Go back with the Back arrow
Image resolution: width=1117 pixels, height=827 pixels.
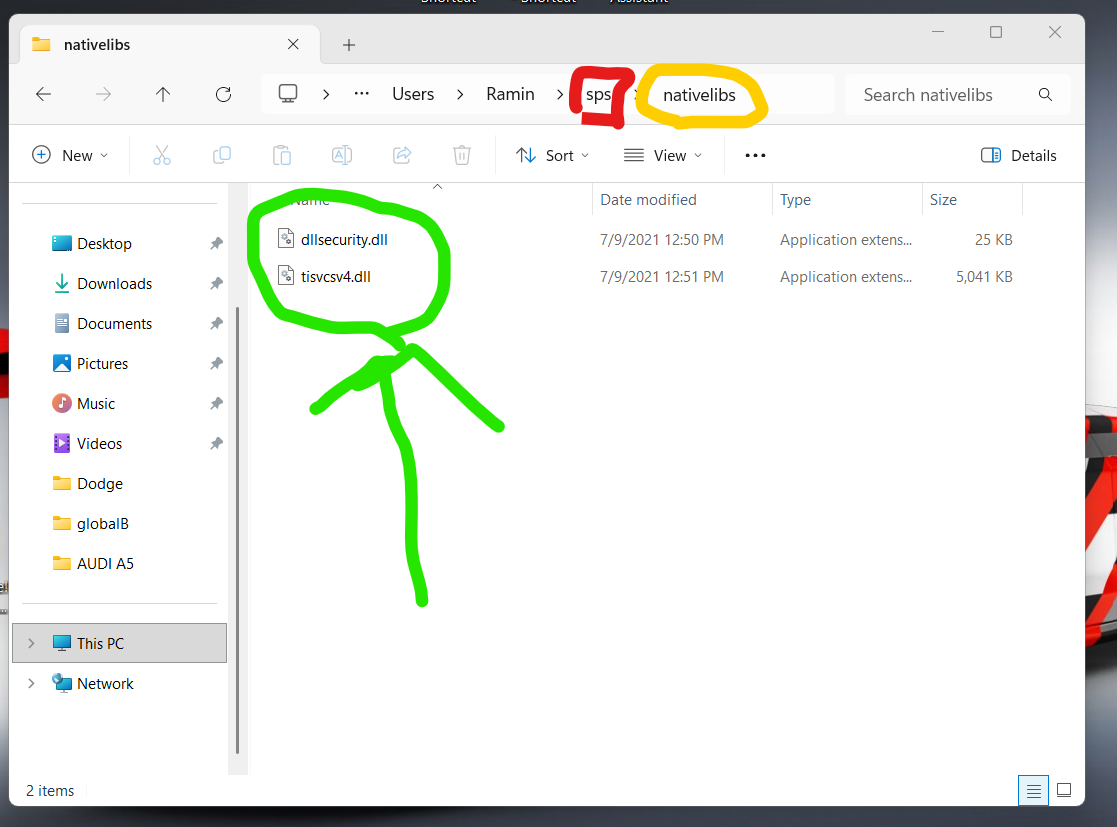pos(43,94)
